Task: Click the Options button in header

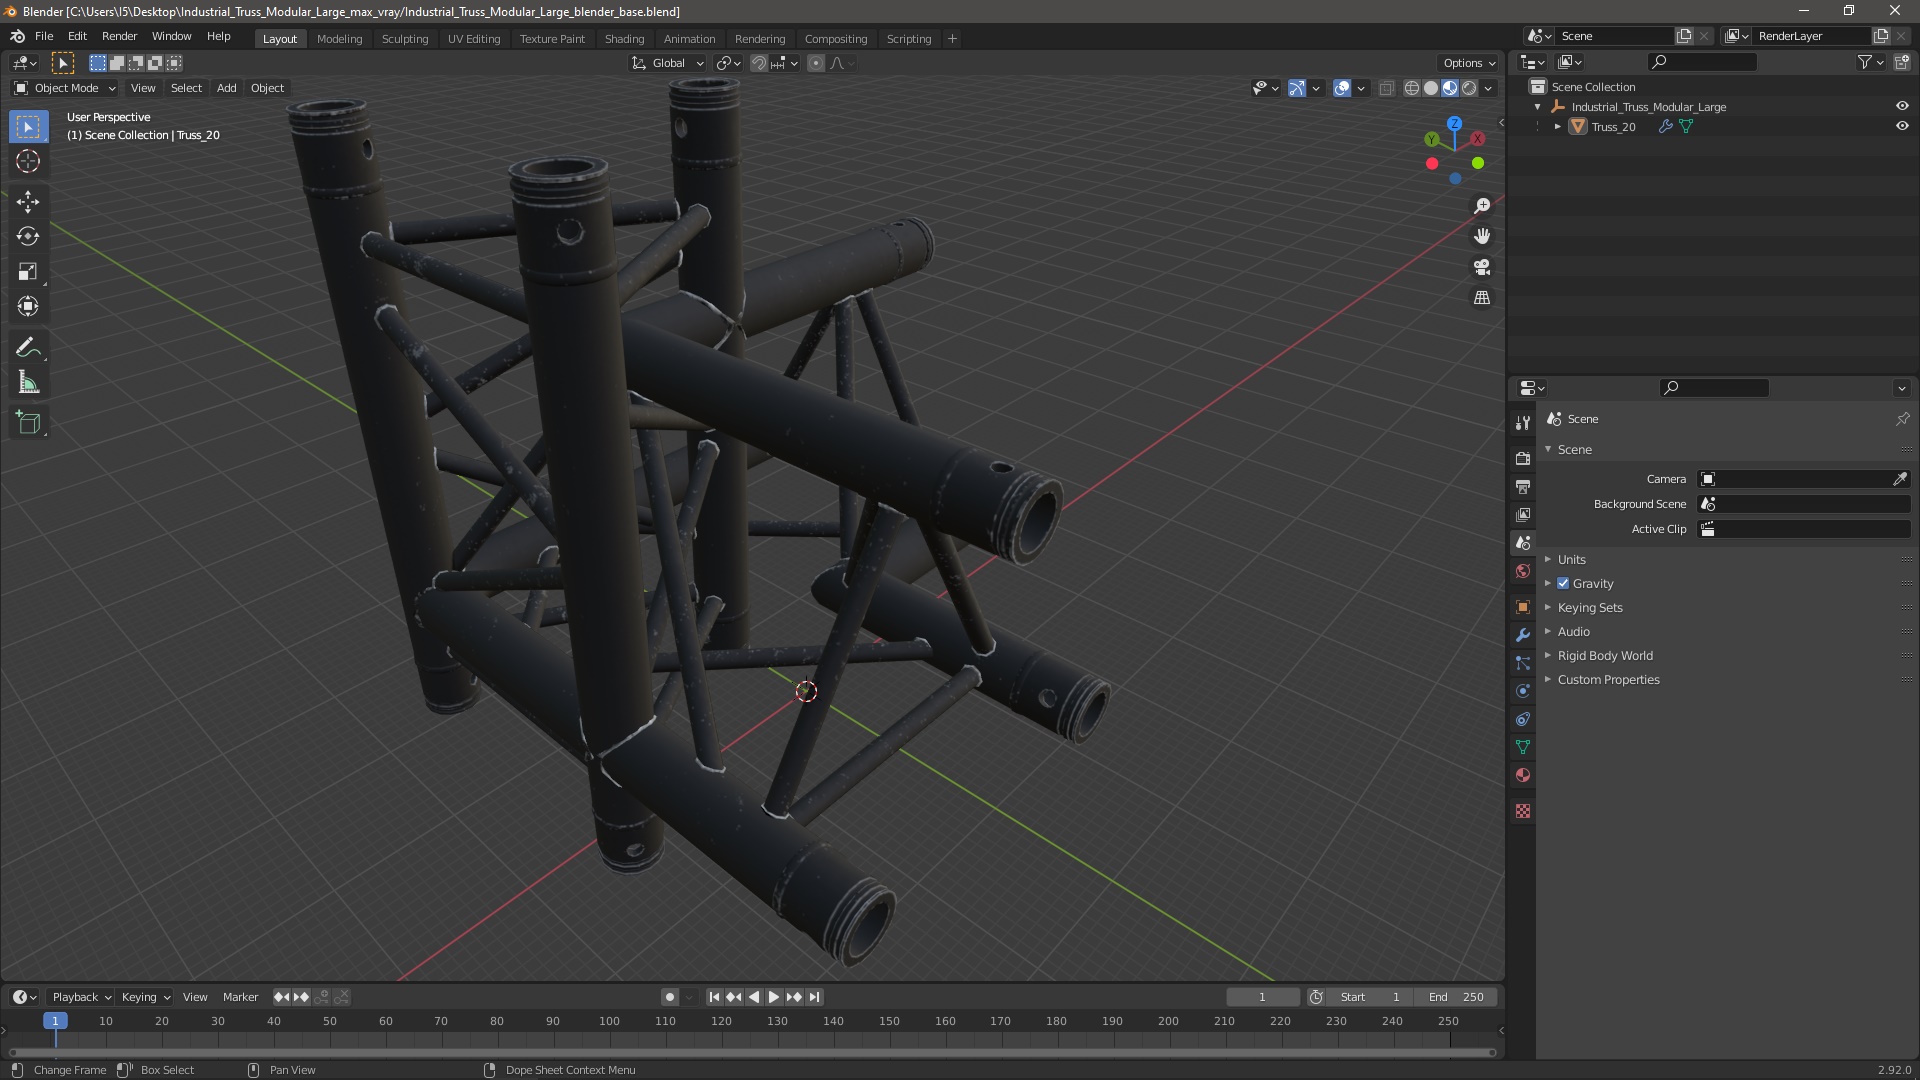Action: [1468, 63]
